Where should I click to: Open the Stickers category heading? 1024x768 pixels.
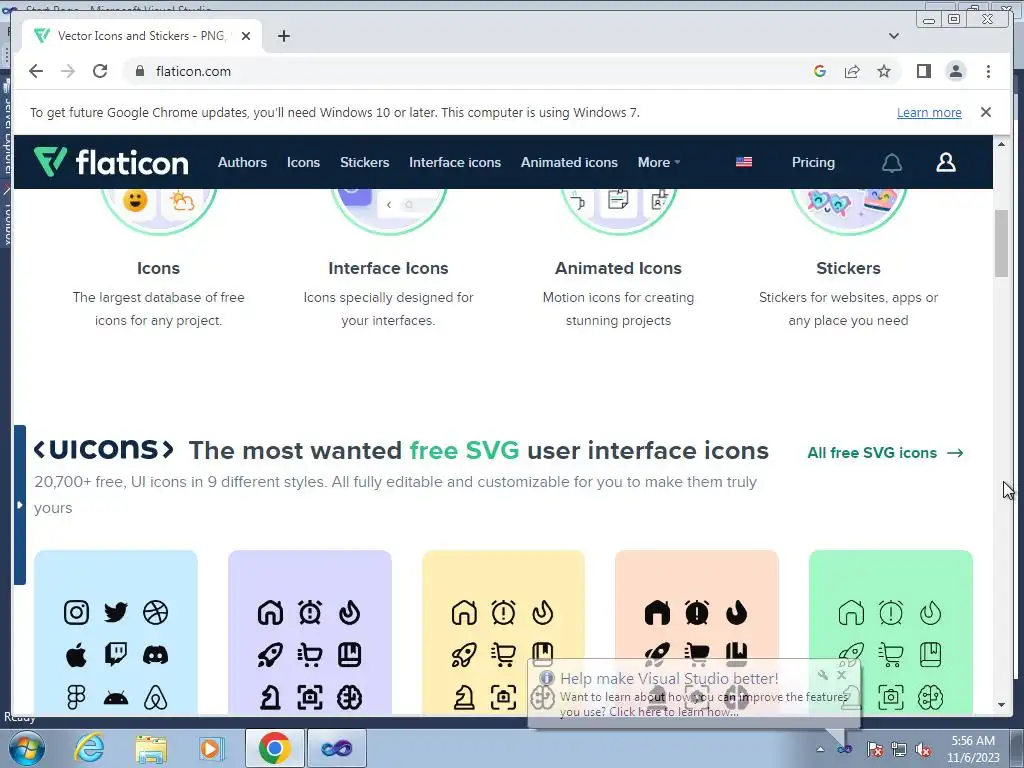tap(848, 268)
